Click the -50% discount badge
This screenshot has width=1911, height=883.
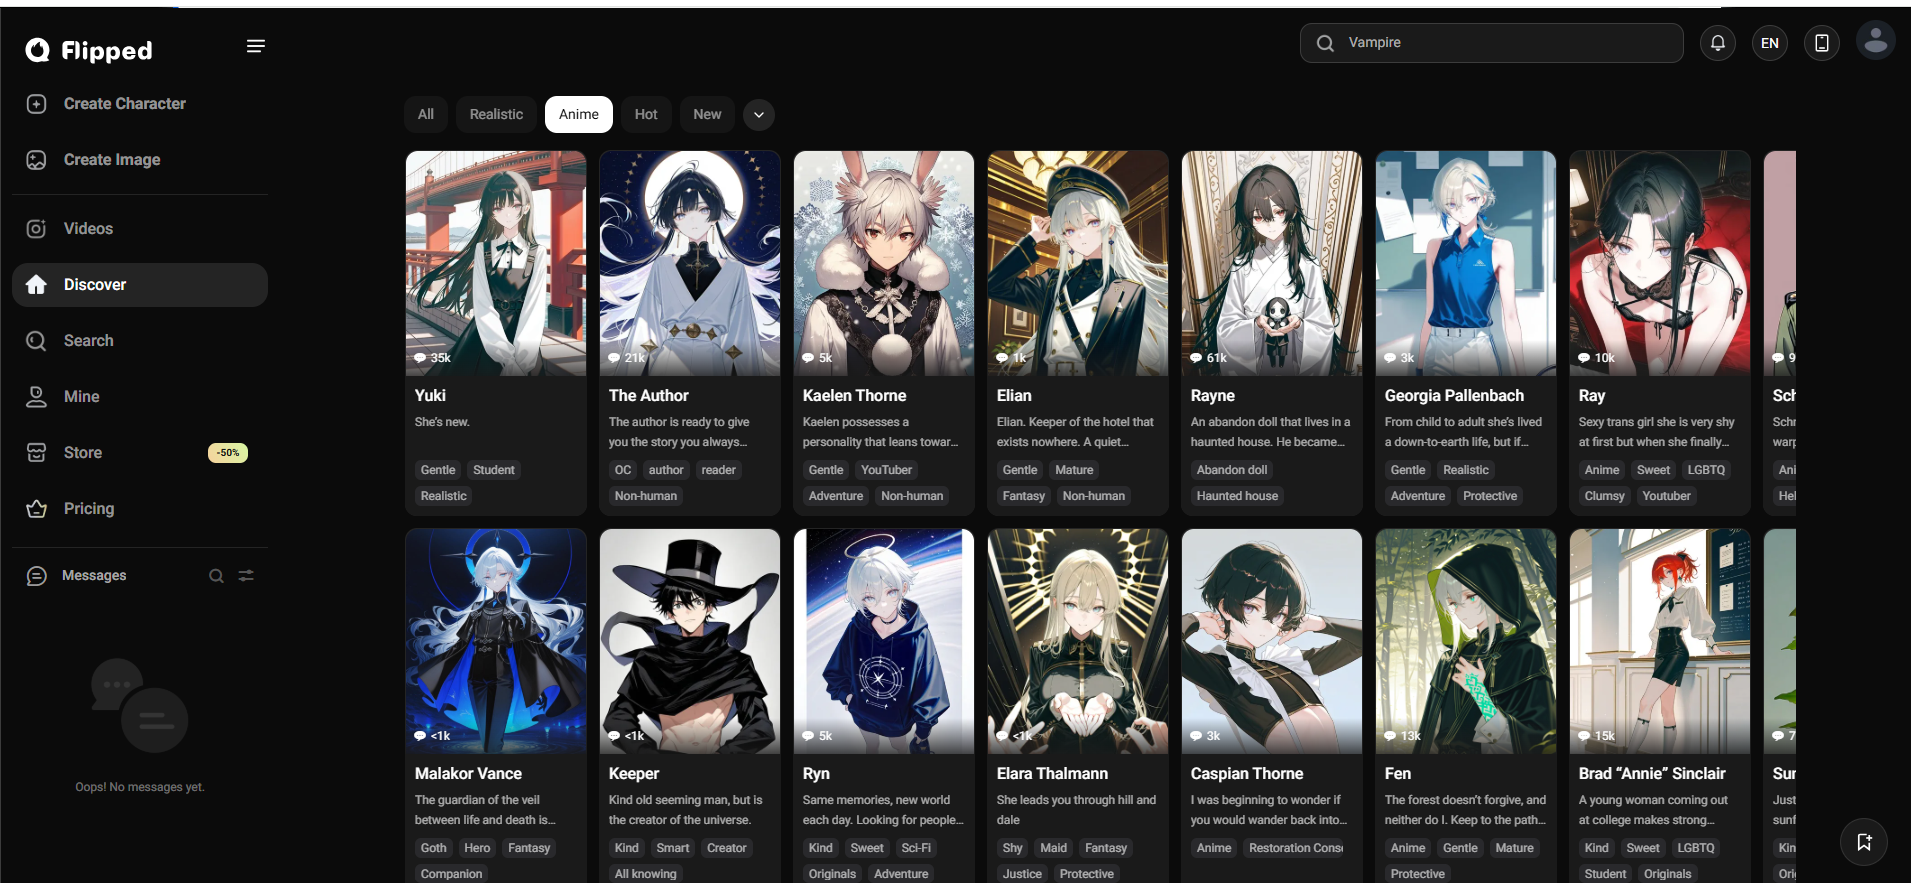228,453
